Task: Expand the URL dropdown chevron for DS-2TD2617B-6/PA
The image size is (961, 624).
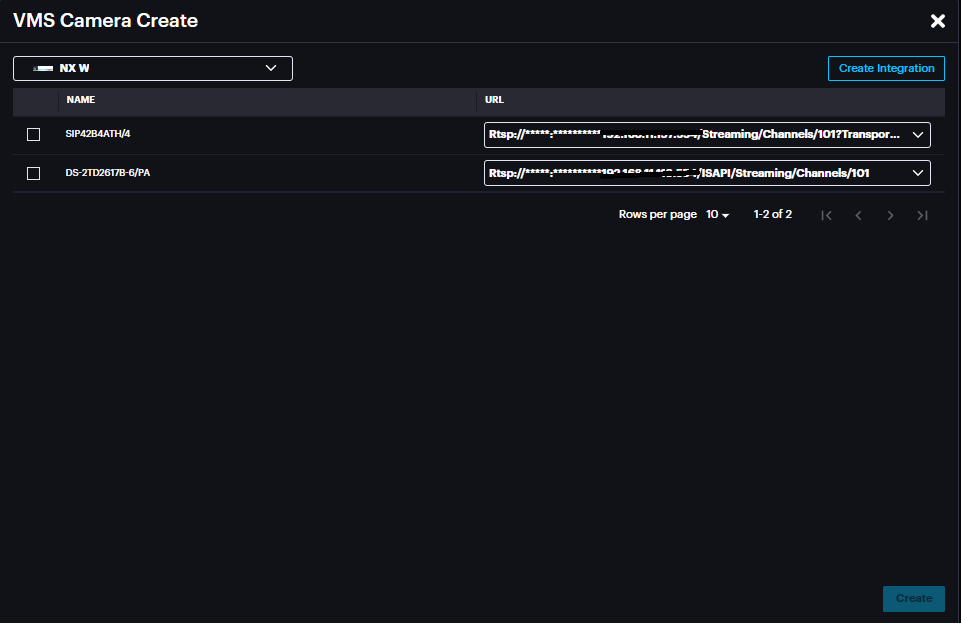Action: (x=917, y=173)
